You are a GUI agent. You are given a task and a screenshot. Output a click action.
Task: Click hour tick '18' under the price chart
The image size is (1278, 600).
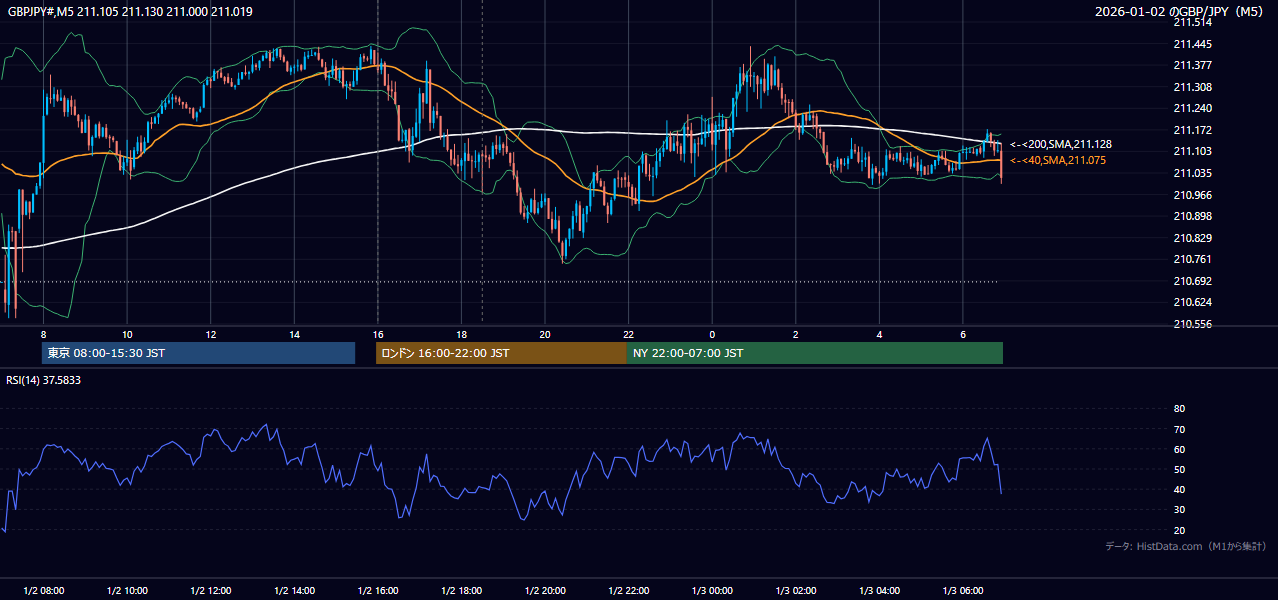pyautogui.click(x=461, y=334)
